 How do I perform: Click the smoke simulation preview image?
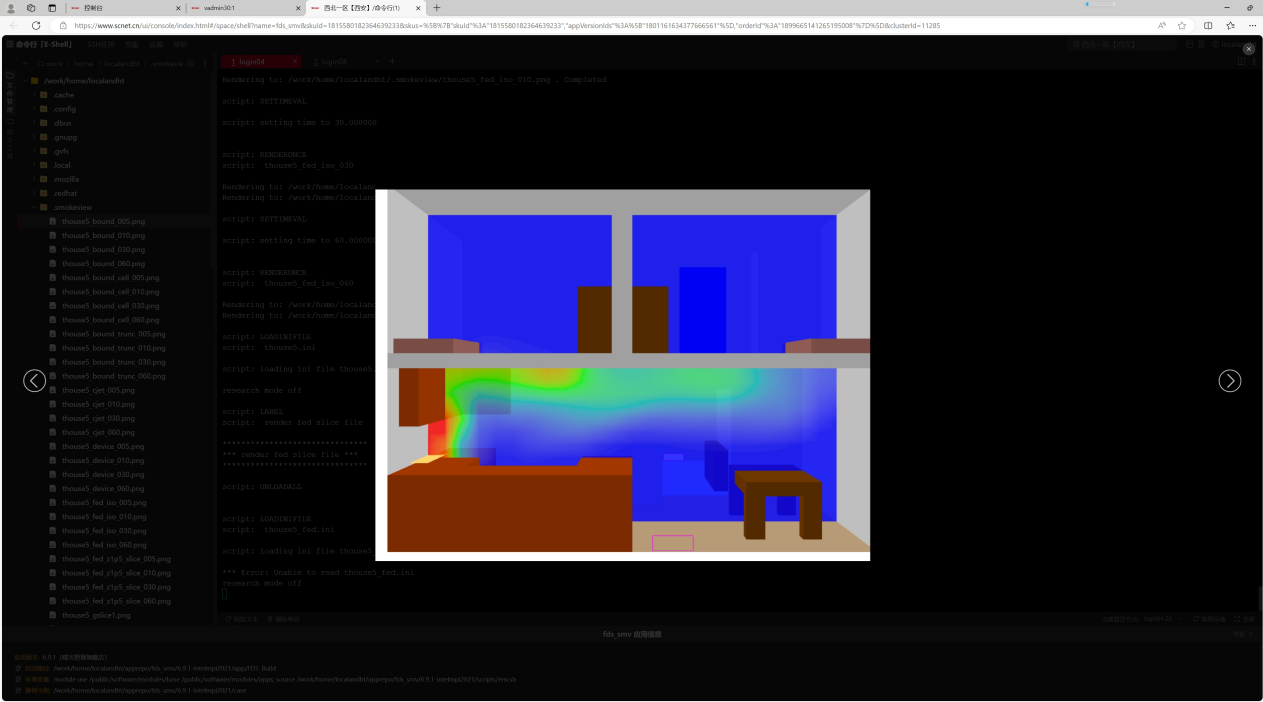(622, 375)
